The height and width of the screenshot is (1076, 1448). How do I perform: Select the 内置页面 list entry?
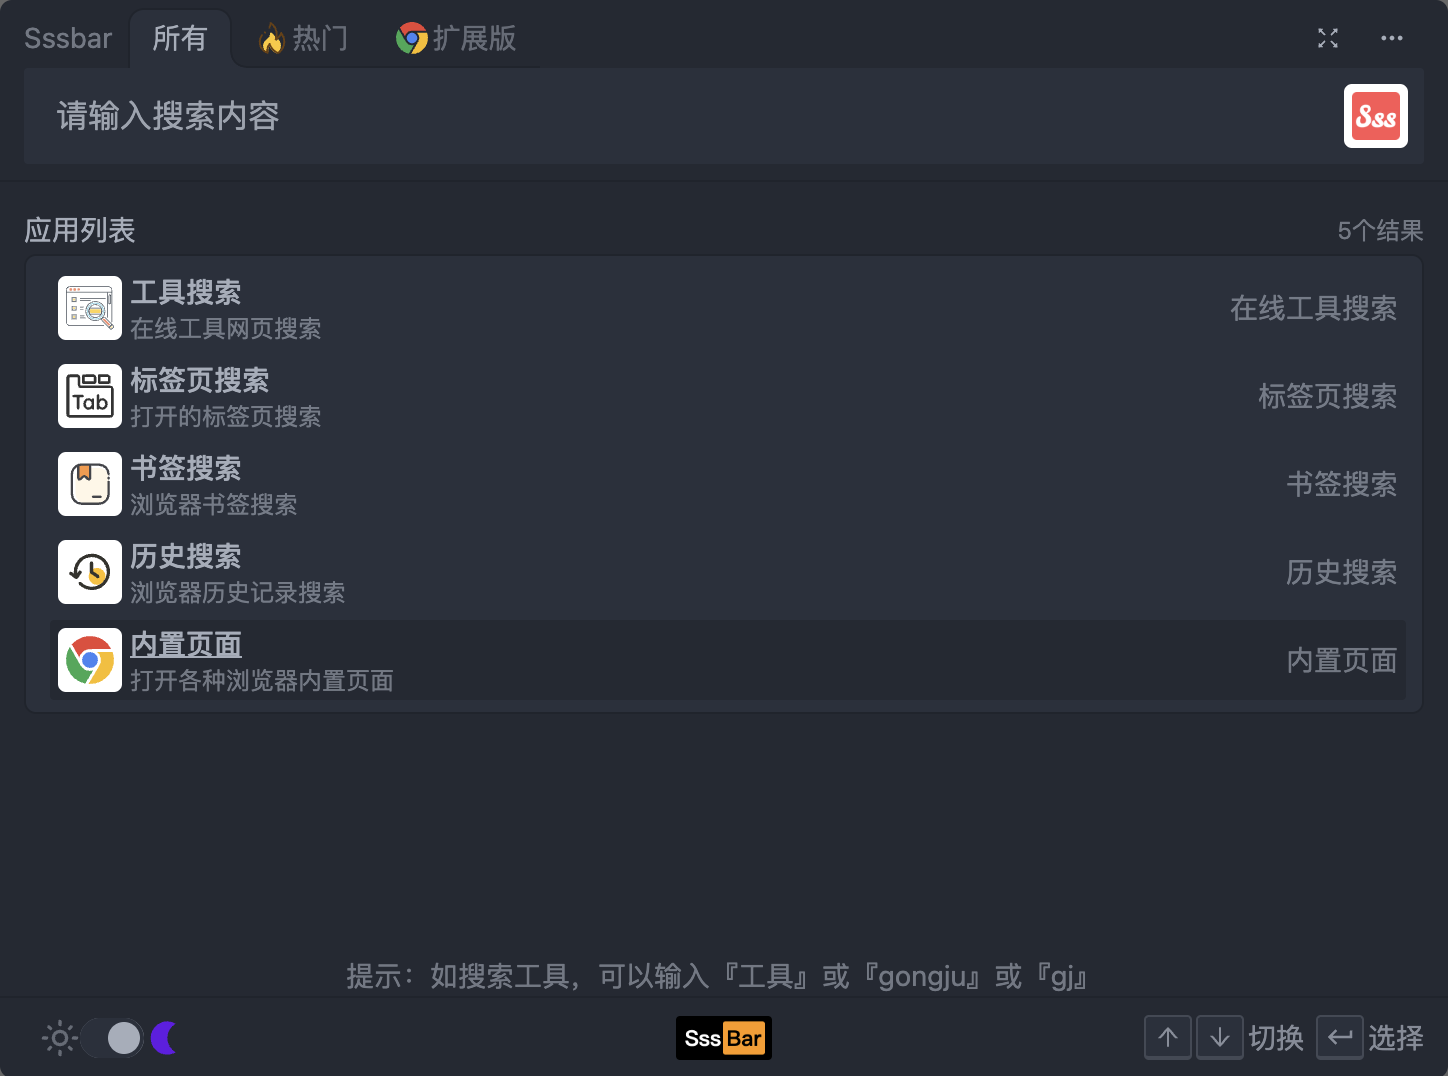[700, 660]
